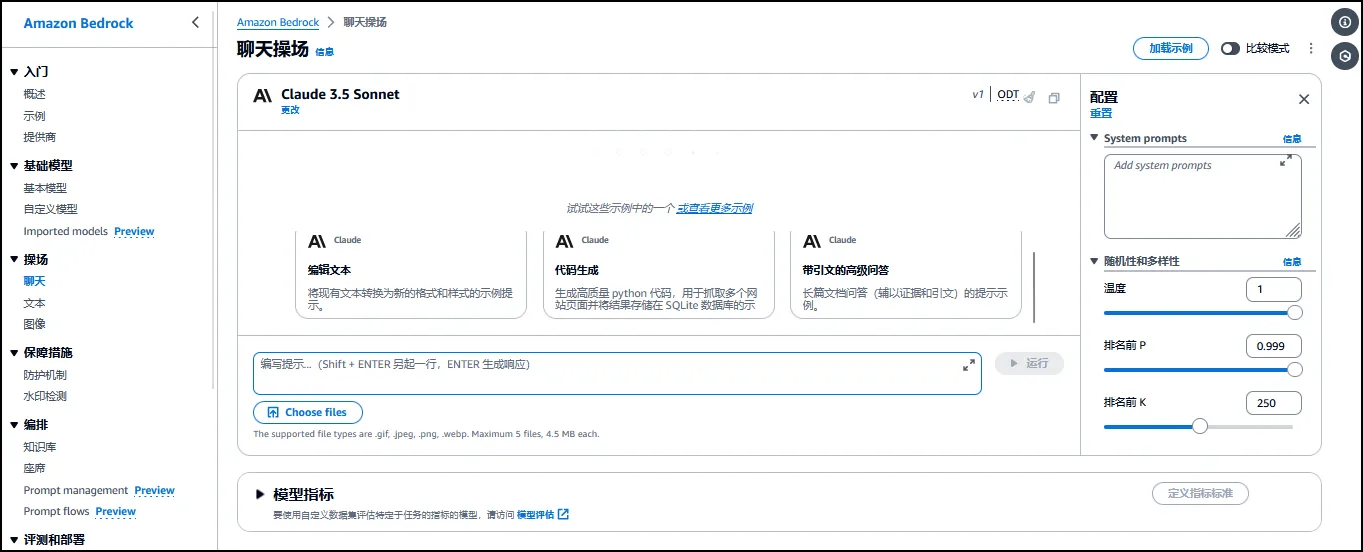Open Prompt management in the sidebar
This screenshot has width=1363, height=552.
tap(76, 490)
